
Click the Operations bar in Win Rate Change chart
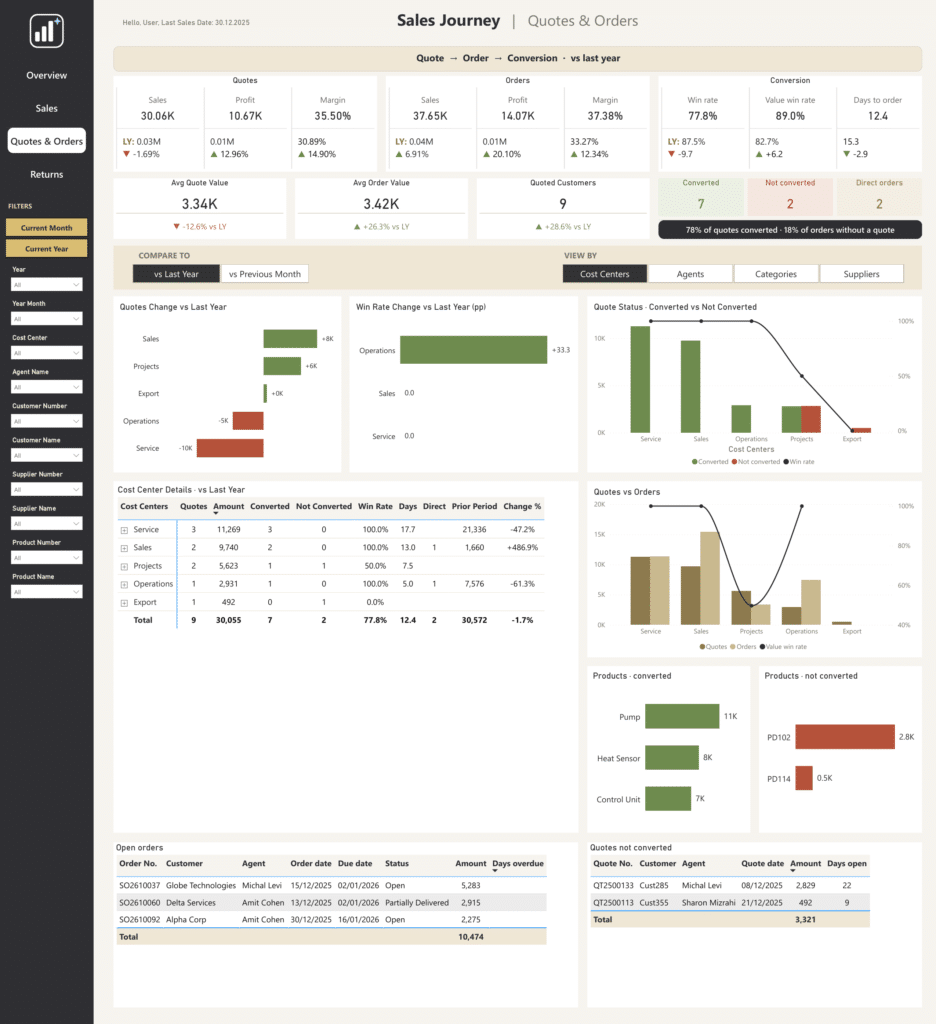474,350
